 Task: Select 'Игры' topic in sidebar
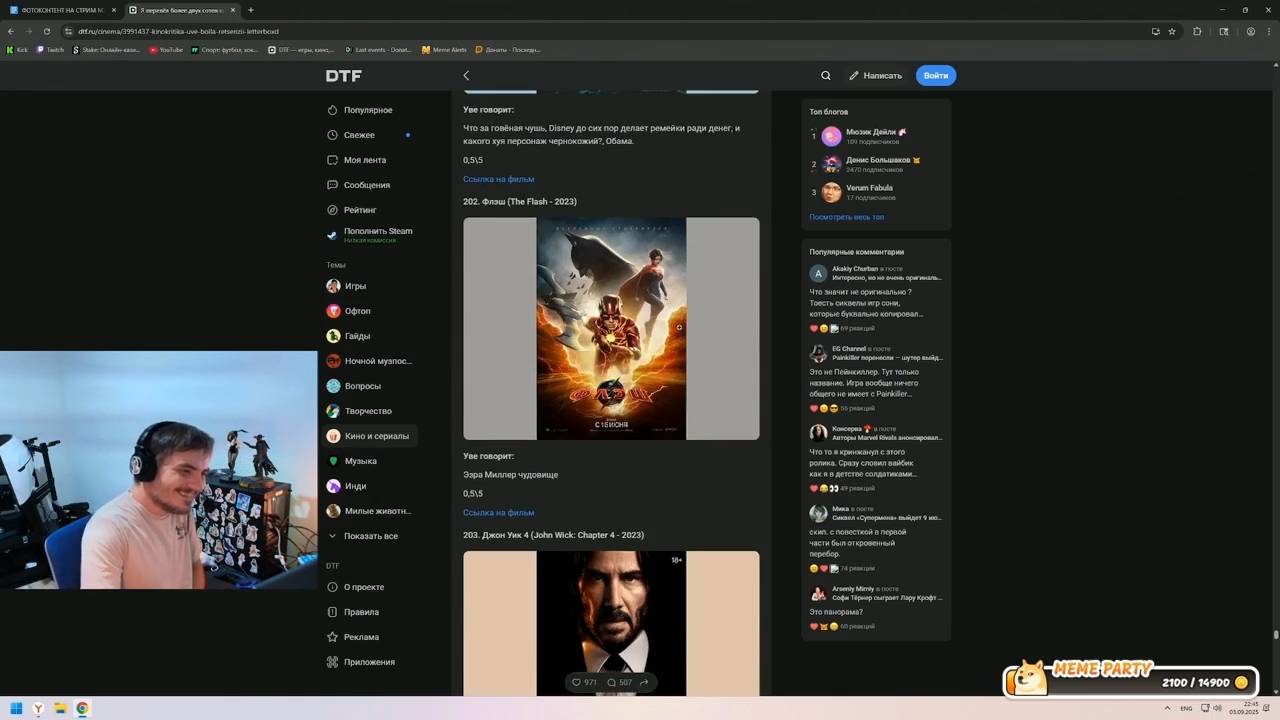point(355,286)
